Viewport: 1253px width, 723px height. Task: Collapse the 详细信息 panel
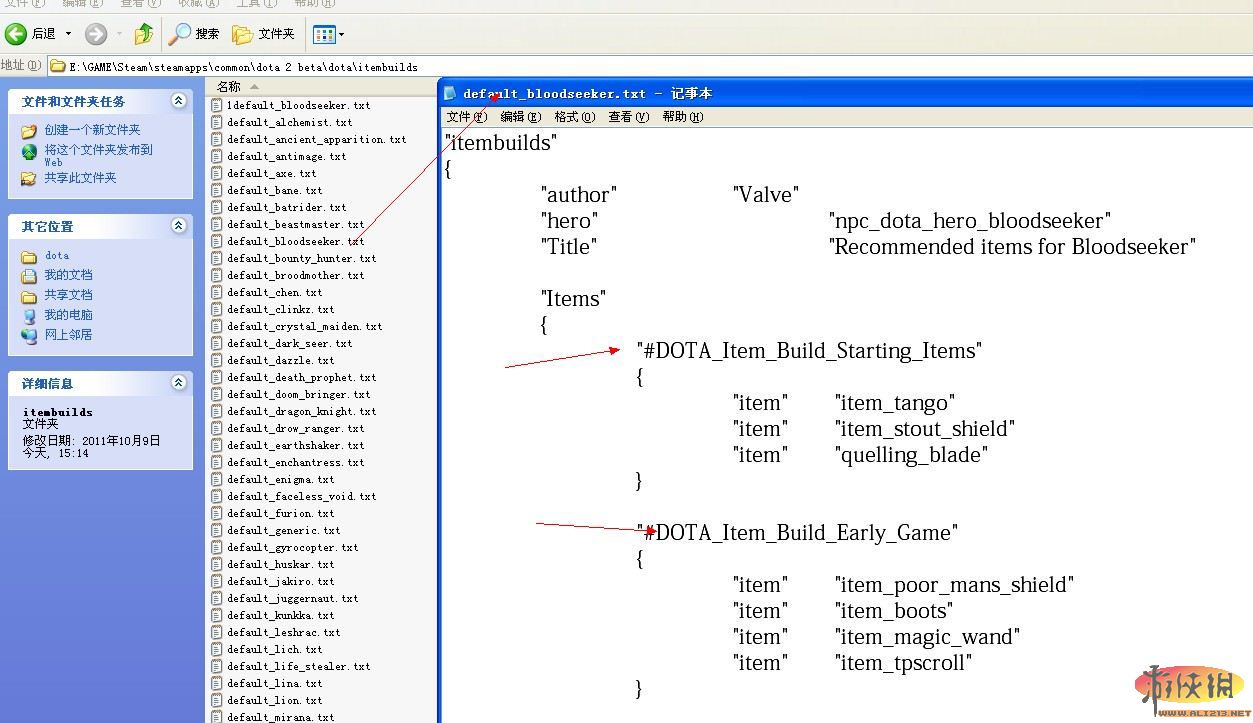pyautogui.click(x=178, y=383)
